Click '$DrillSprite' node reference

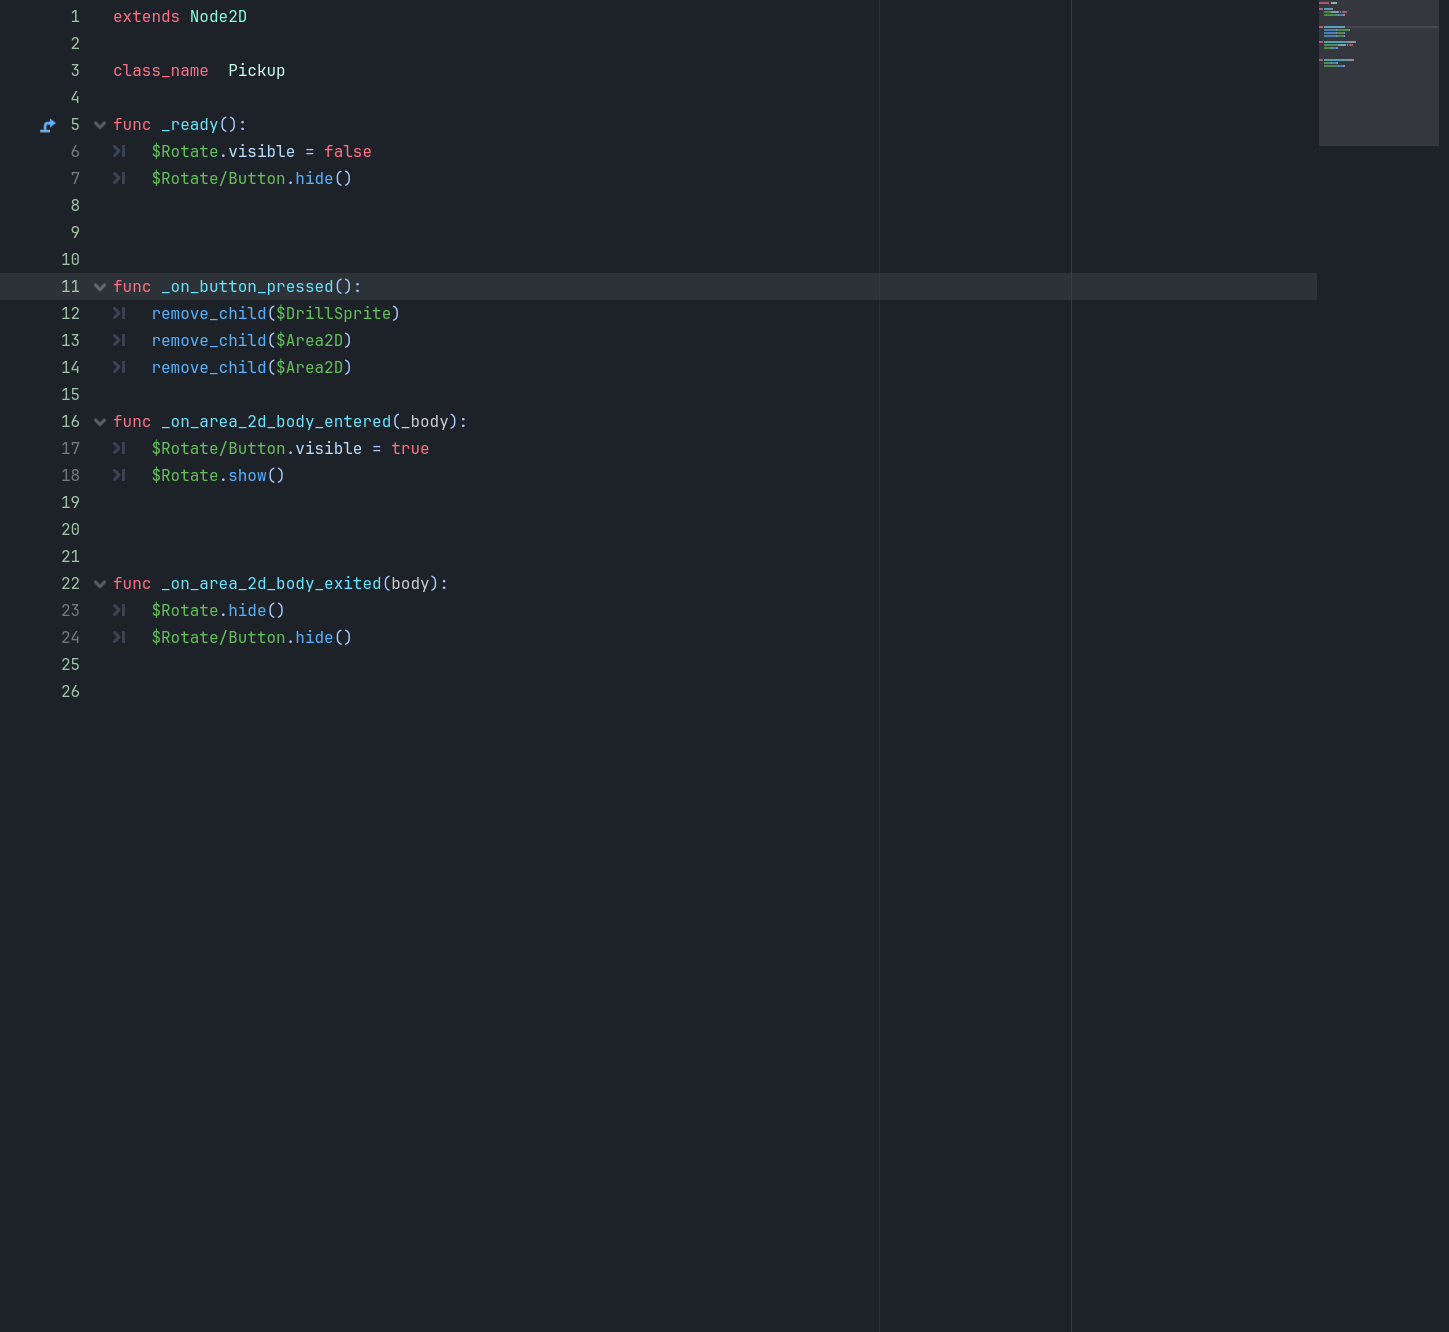(333, 314)
